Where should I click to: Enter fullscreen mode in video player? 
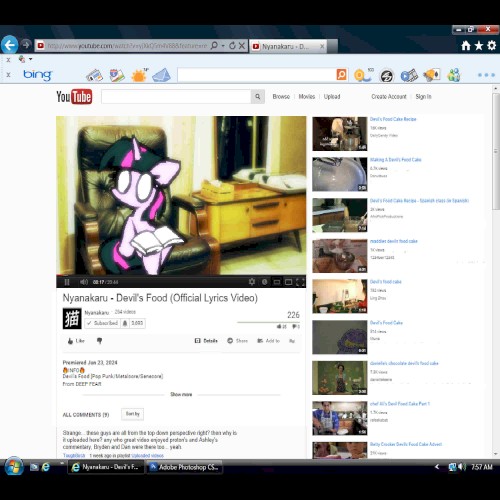tap(300, 282)
